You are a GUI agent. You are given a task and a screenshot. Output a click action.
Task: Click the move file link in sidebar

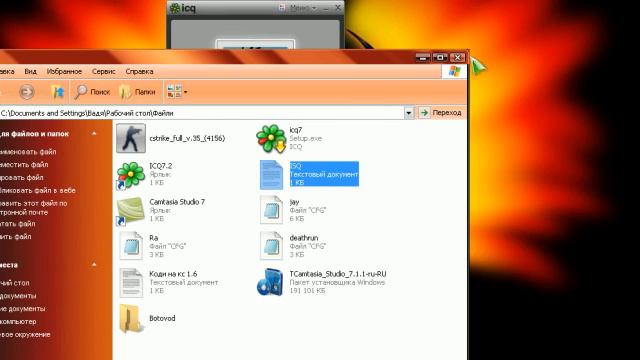point(24,164)
